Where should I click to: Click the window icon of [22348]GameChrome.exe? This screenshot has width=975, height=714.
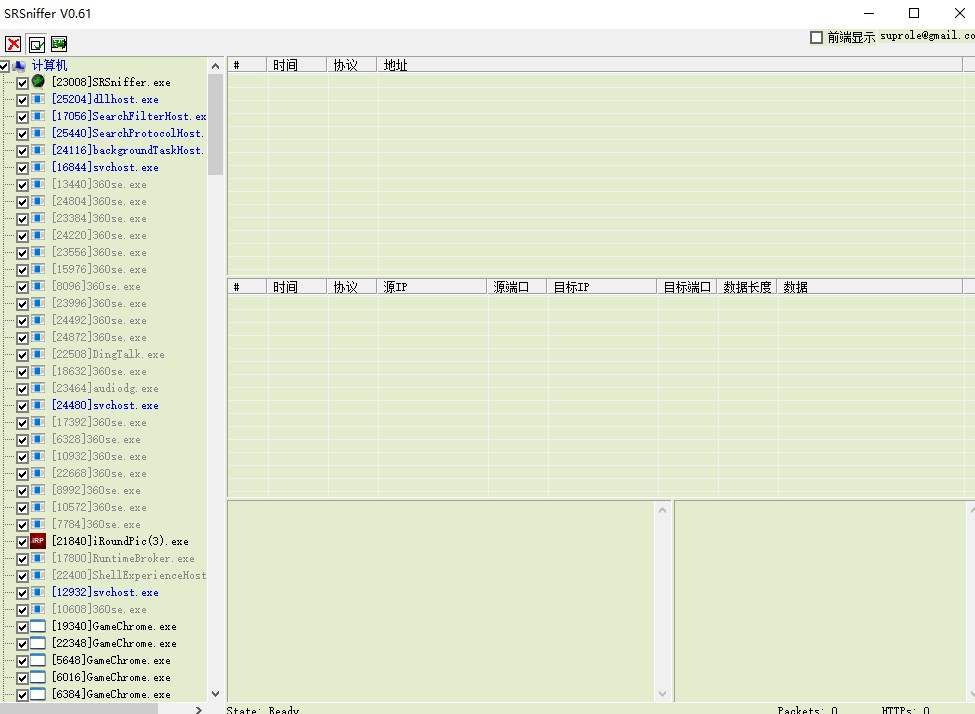click(x=38, y=643)
